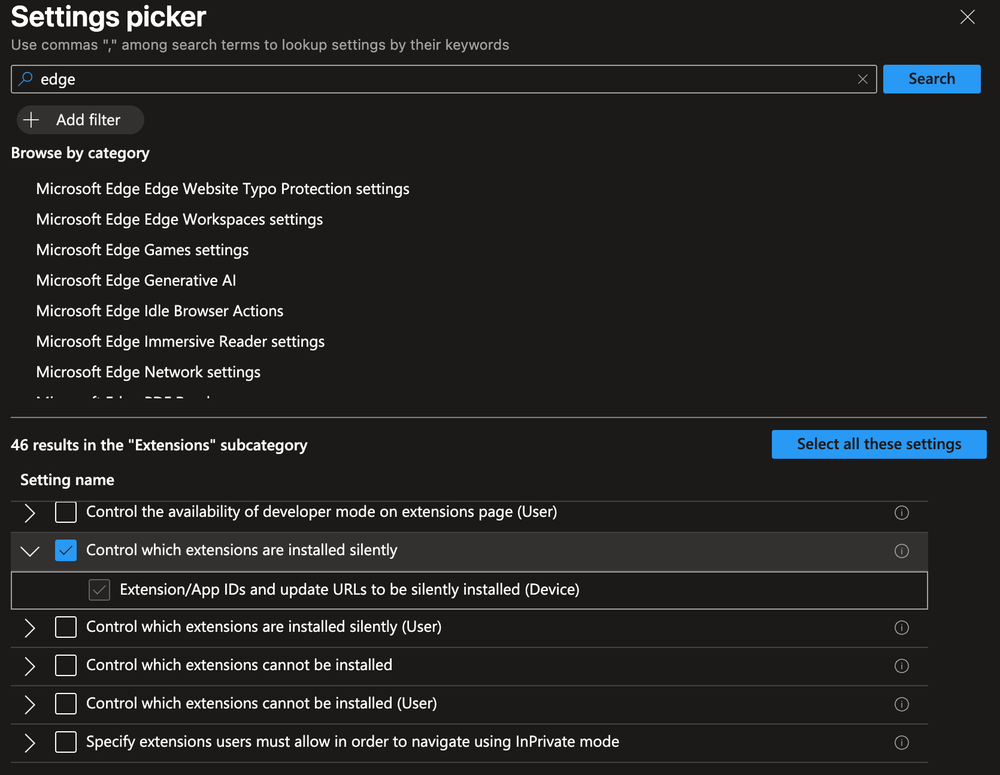Image resolution: width=1000 pixels, height=775 pixels.
Task: Click info icon for InPrivate mode setting
Action: 901,742
